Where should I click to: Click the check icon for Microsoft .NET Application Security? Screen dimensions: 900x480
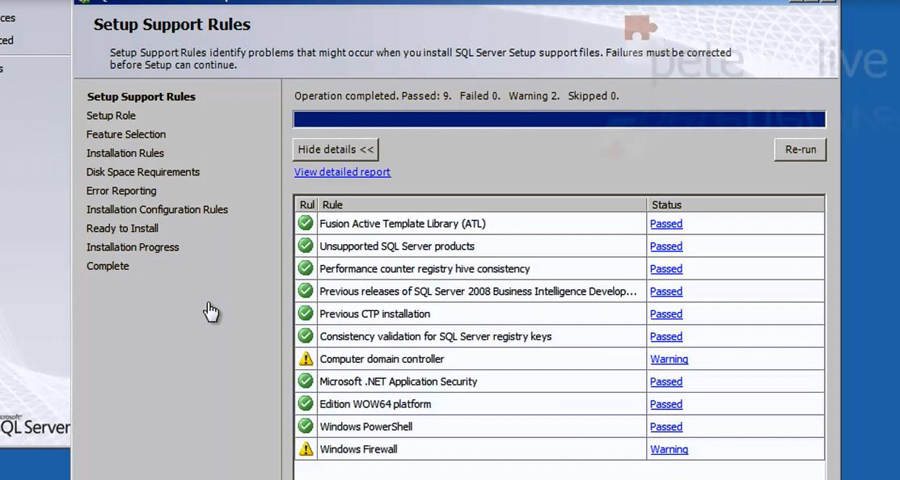[x=305, y=381]
